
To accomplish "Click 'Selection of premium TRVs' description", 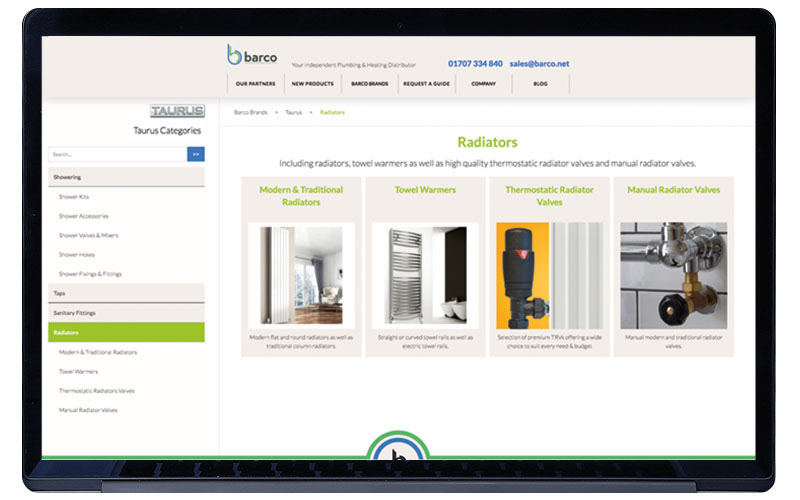I will tap(549, 342).
